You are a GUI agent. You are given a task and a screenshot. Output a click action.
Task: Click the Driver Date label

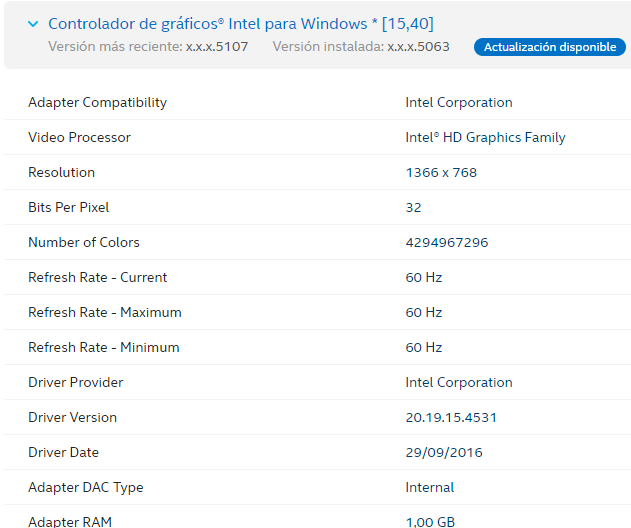63,452
